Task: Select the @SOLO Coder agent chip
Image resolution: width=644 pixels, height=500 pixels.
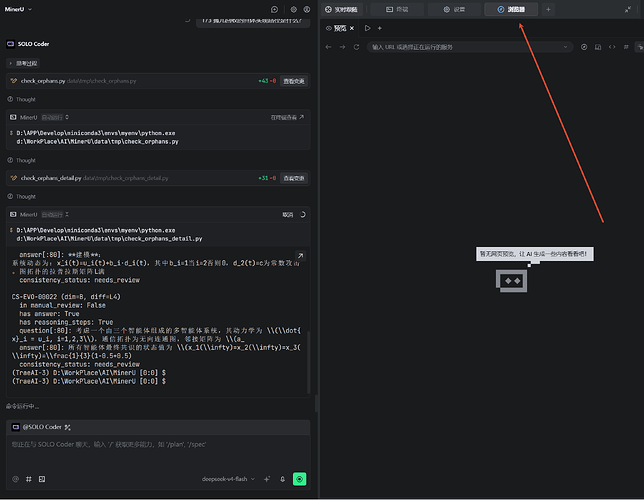Action: [37, 427]
